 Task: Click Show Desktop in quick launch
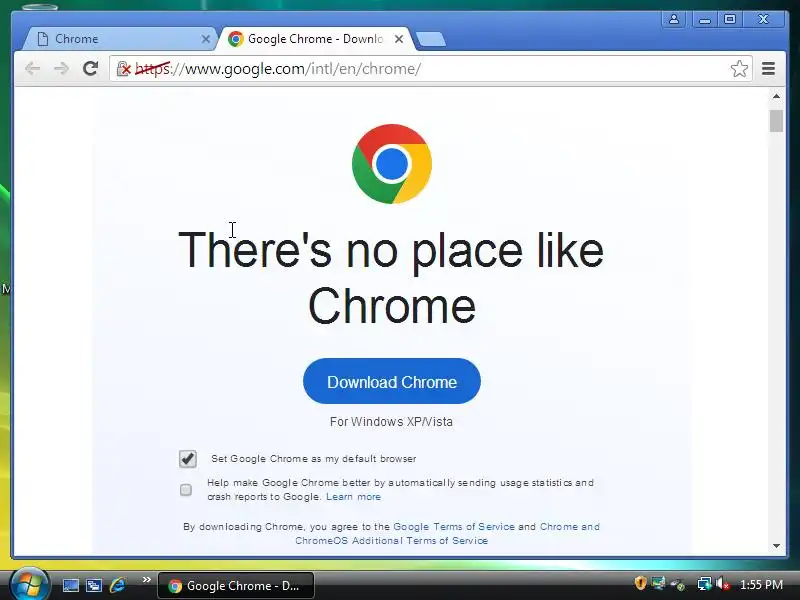click(71, 585)
